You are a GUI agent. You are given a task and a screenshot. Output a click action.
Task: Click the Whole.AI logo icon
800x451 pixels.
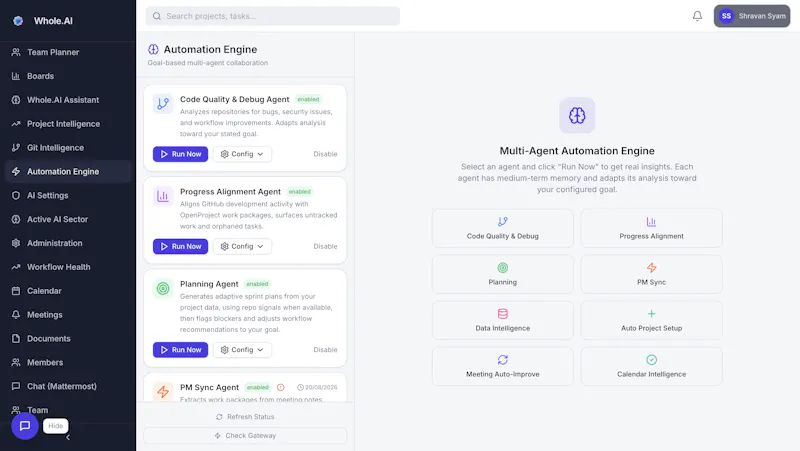click(x=18, y=21)
